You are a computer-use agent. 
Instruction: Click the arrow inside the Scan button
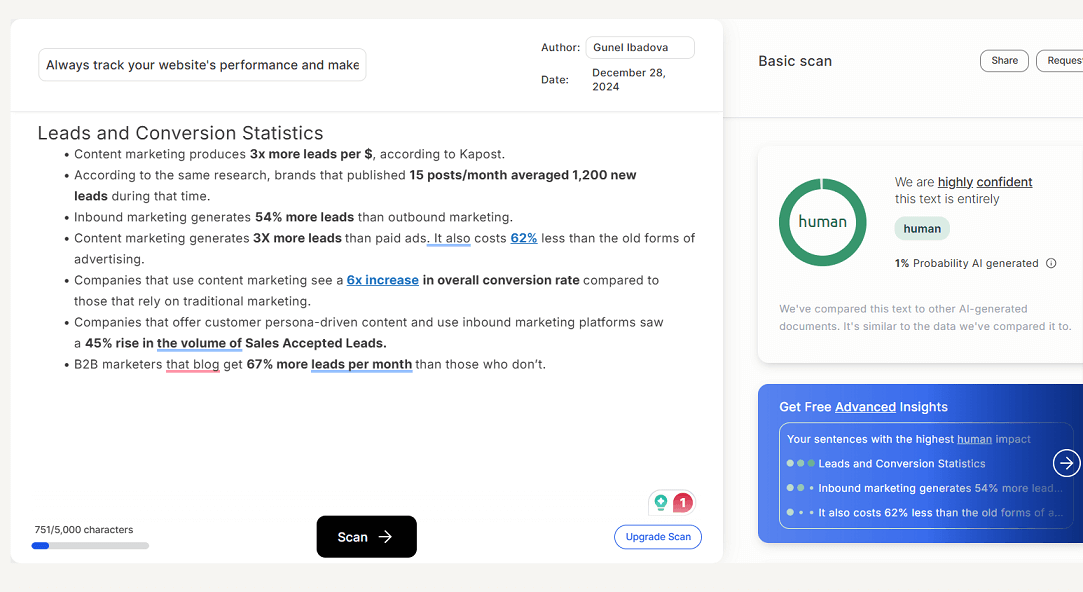385,537
